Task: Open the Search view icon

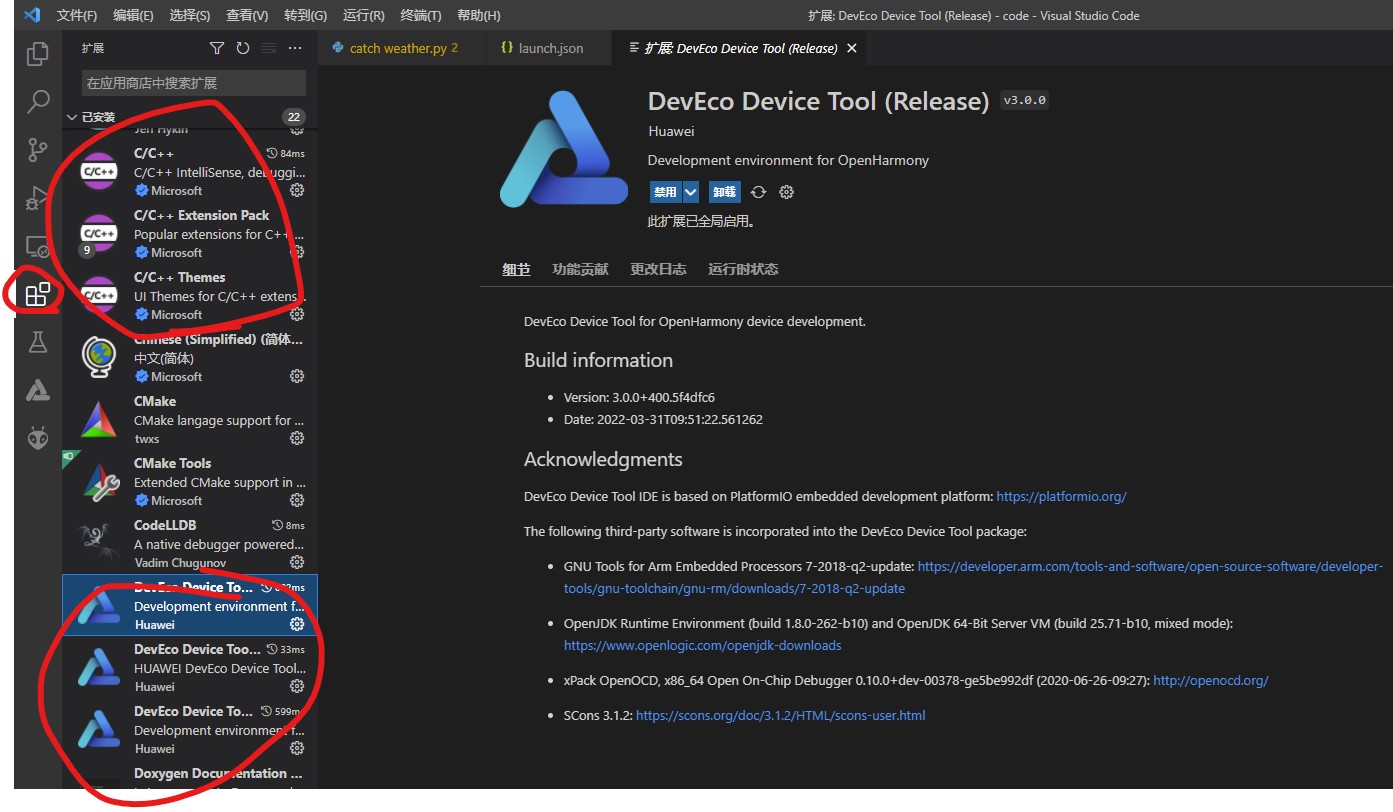Action: coord(37,101)
